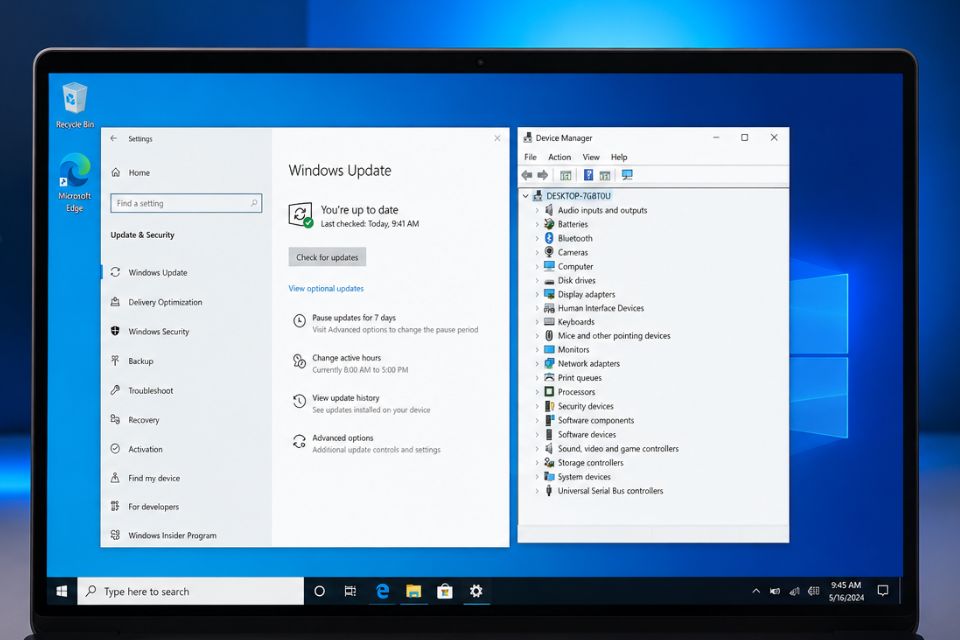Expand the Display adapters category
Image resolution: width=960 pixels, height=640 pixels.
click(x=537, y=295)
